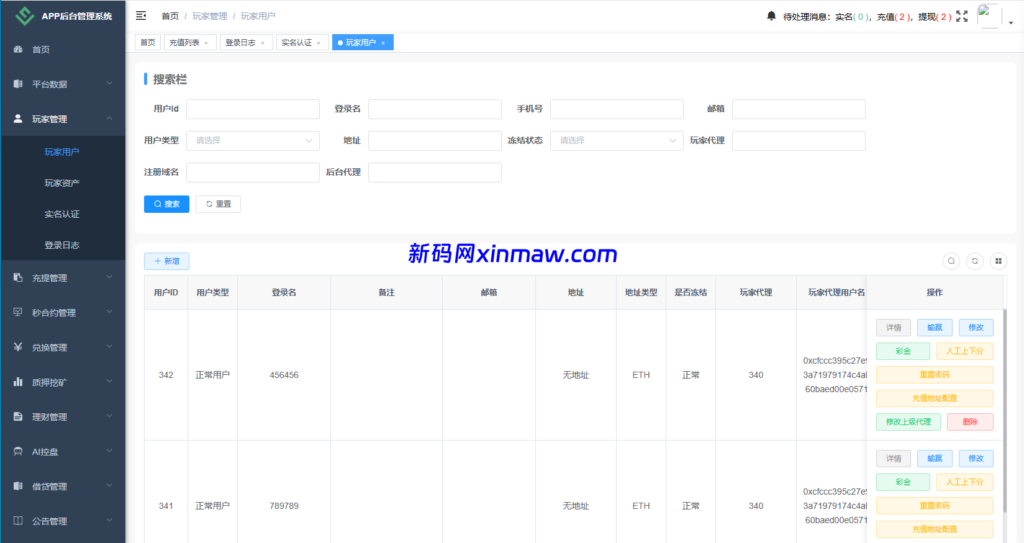
Task: Click the blue 搜索 button
Action: pos(167,204)
